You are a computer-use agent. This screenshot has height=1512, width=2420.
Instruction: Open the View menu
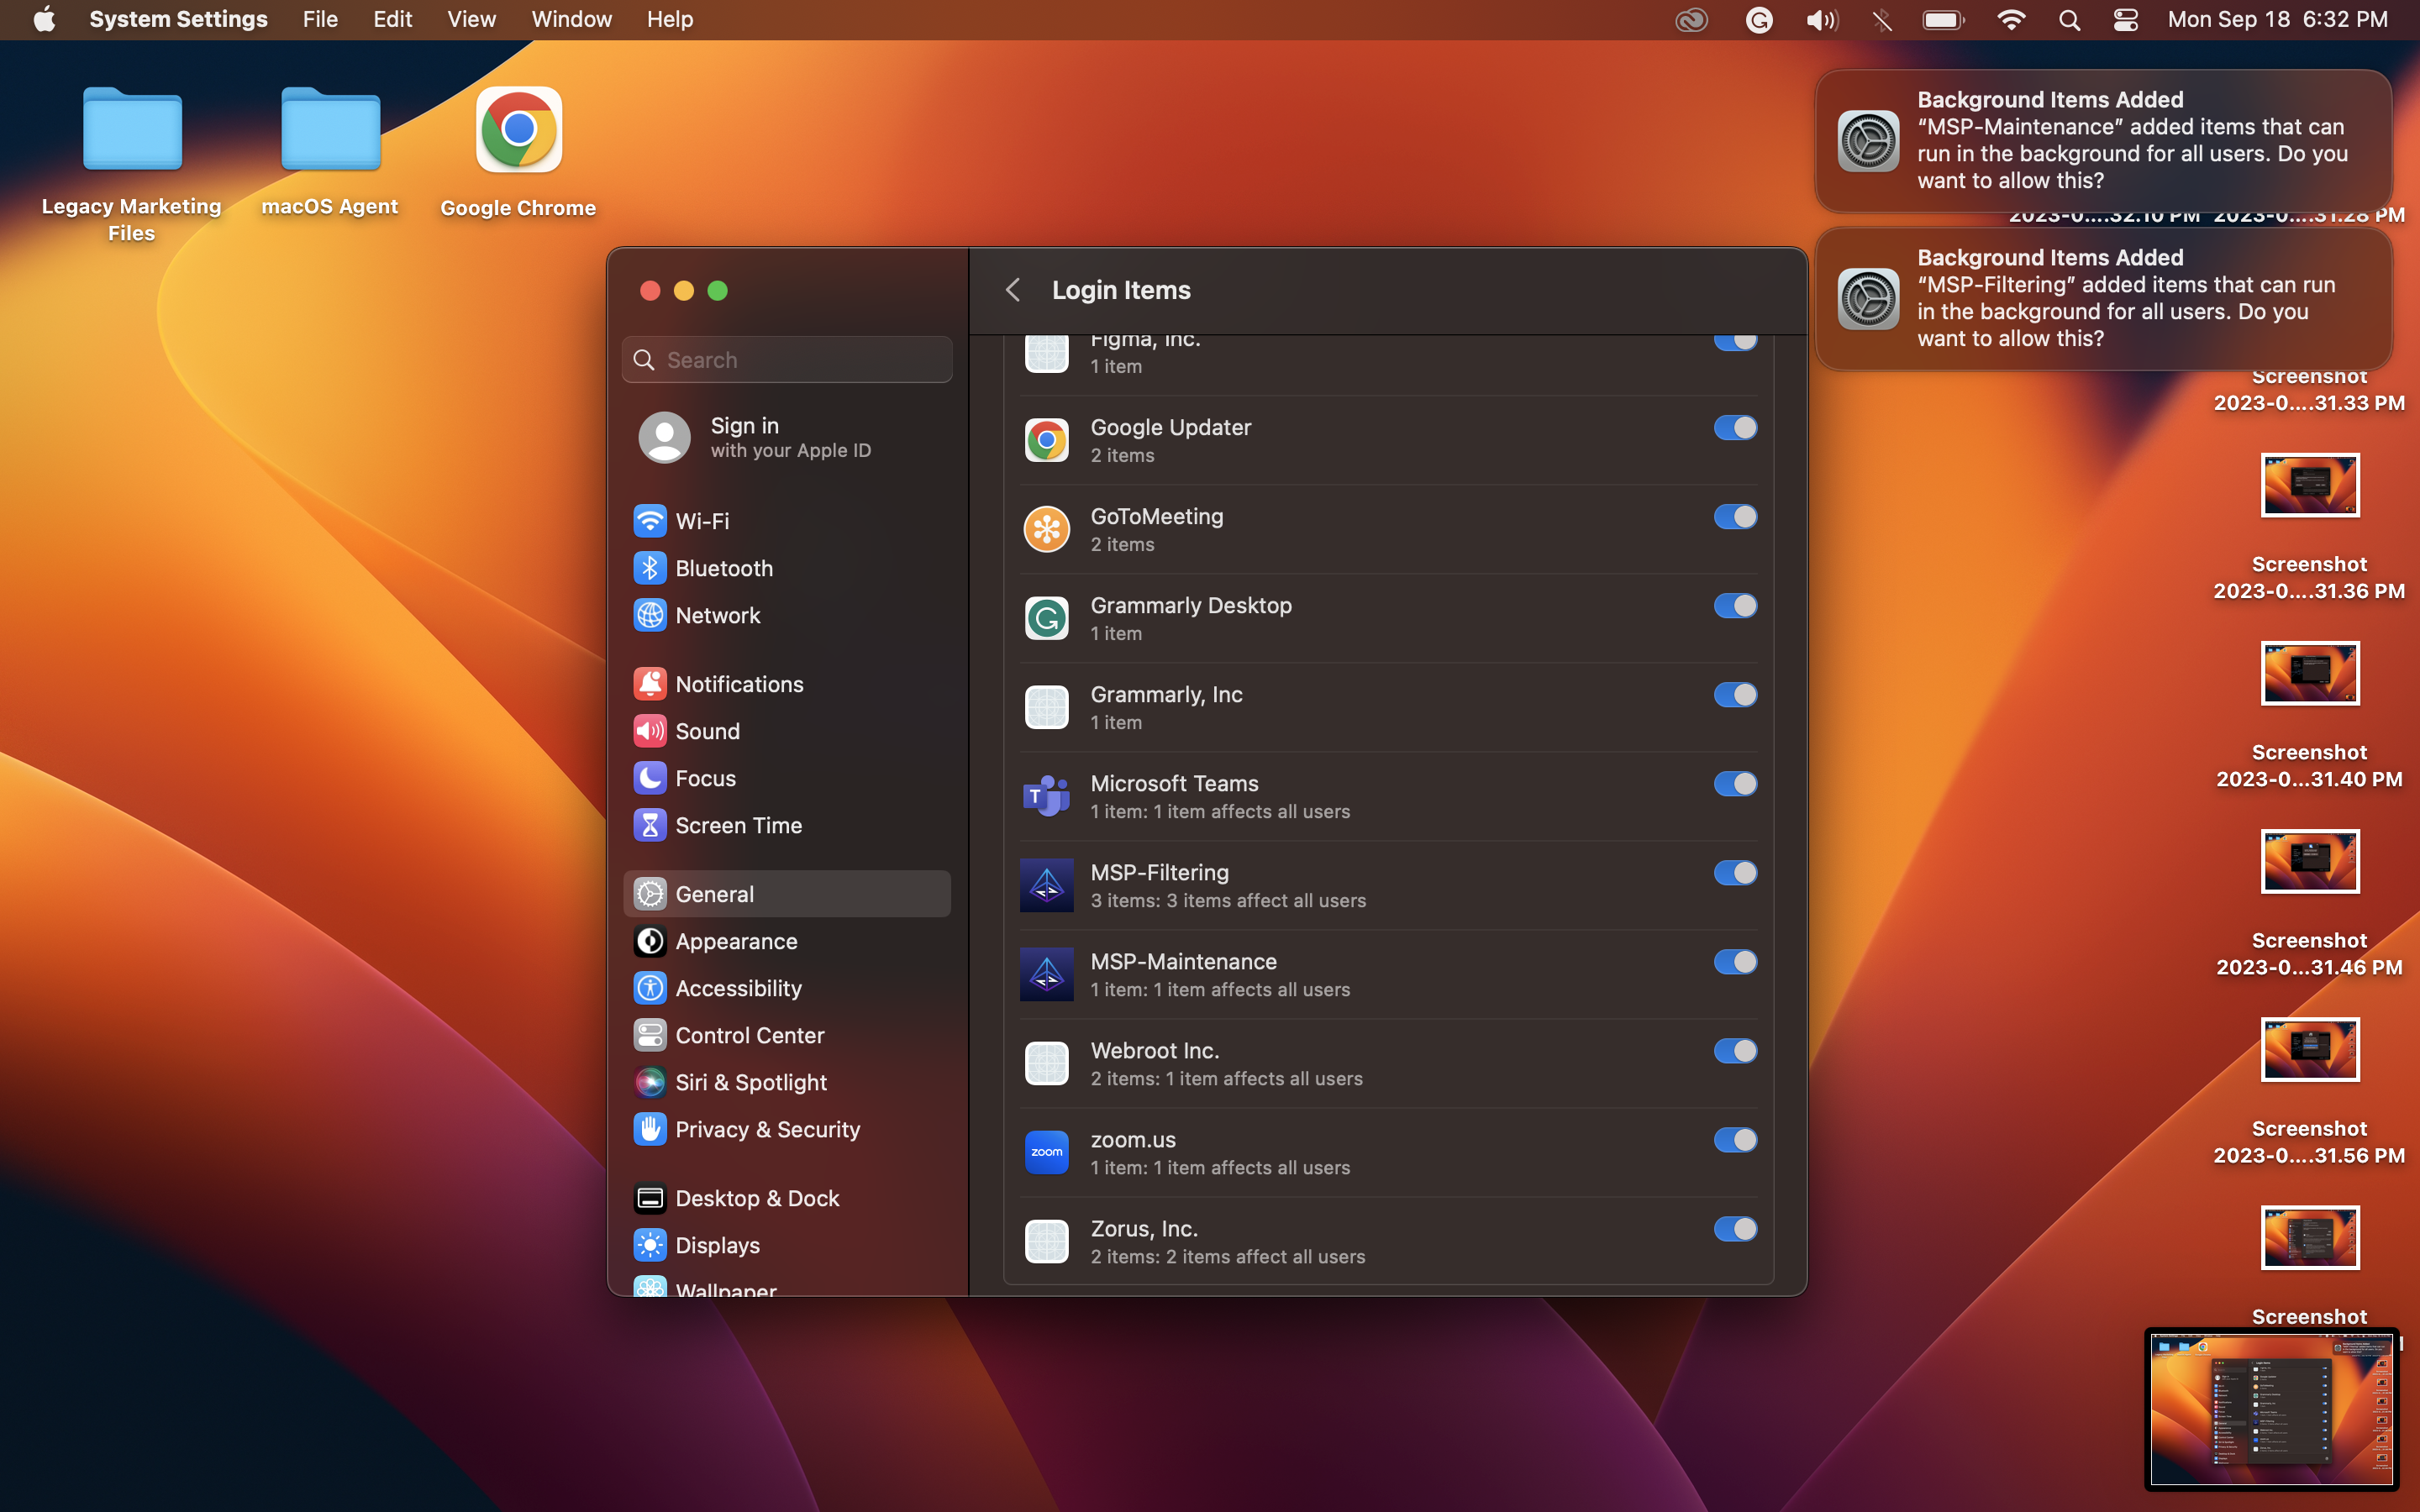pos(471,19)
